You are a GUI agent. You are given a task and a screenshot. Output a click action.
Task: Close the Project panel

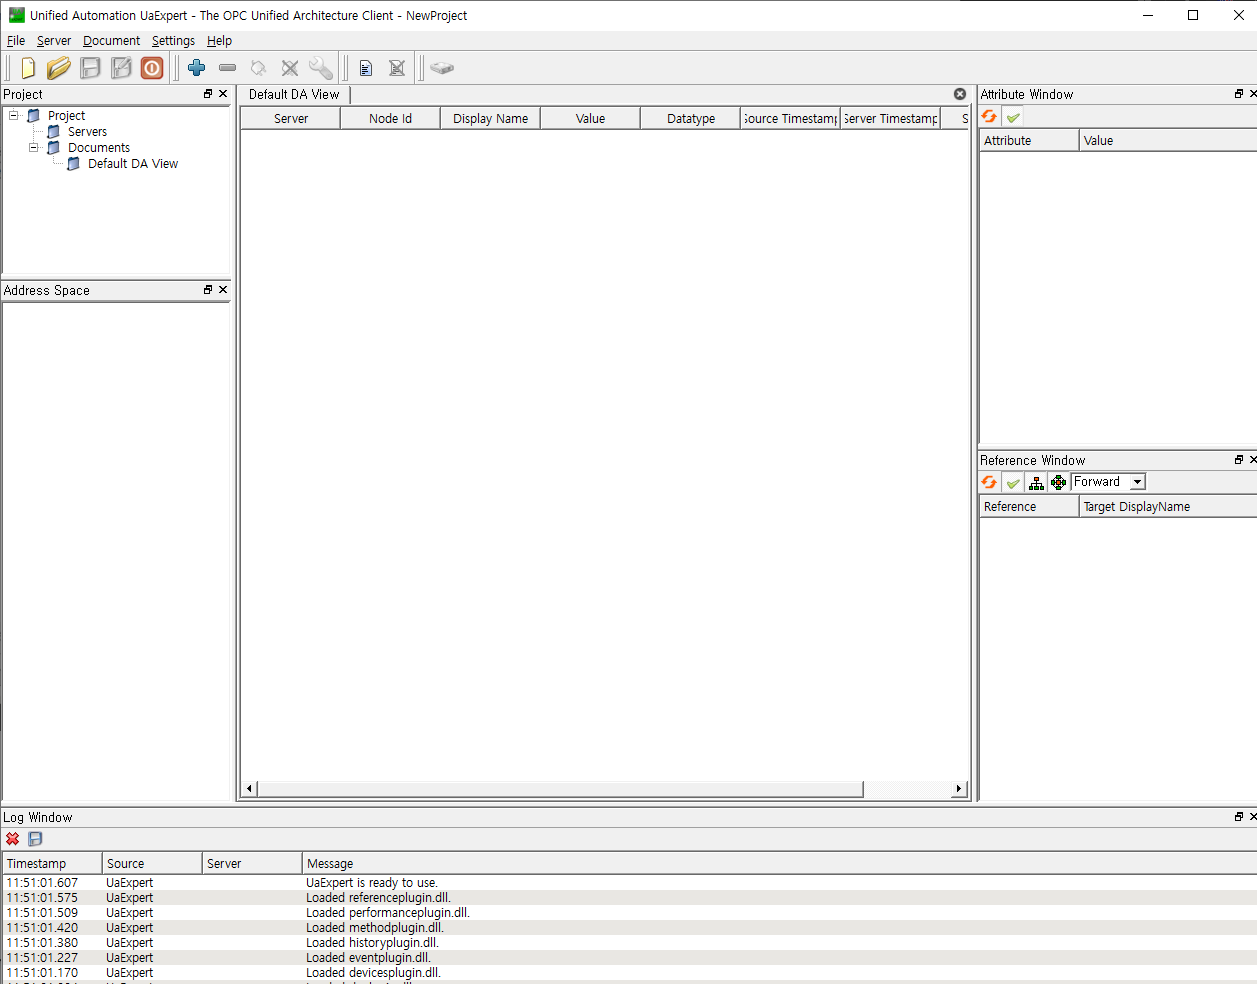coord(223,94)
